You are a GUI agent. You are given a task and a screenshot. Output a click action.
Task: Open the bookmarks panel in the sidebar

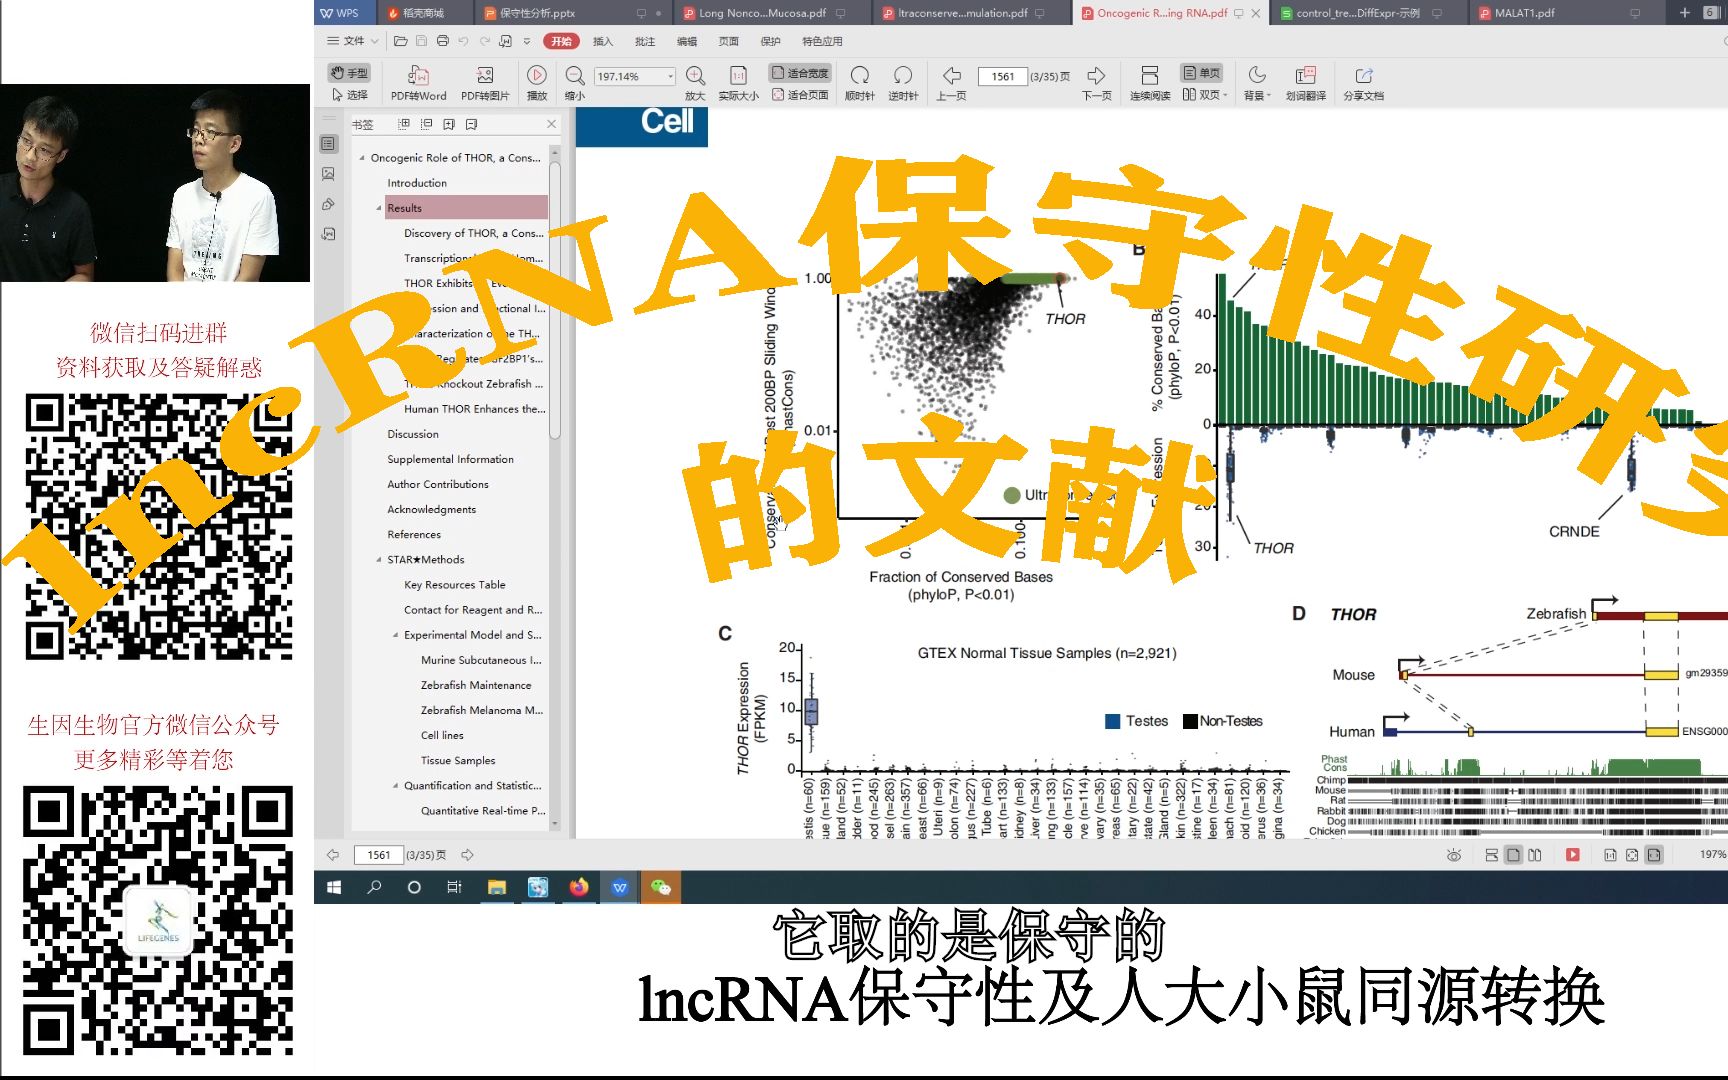pyautogui.click(x=328, y=144)
